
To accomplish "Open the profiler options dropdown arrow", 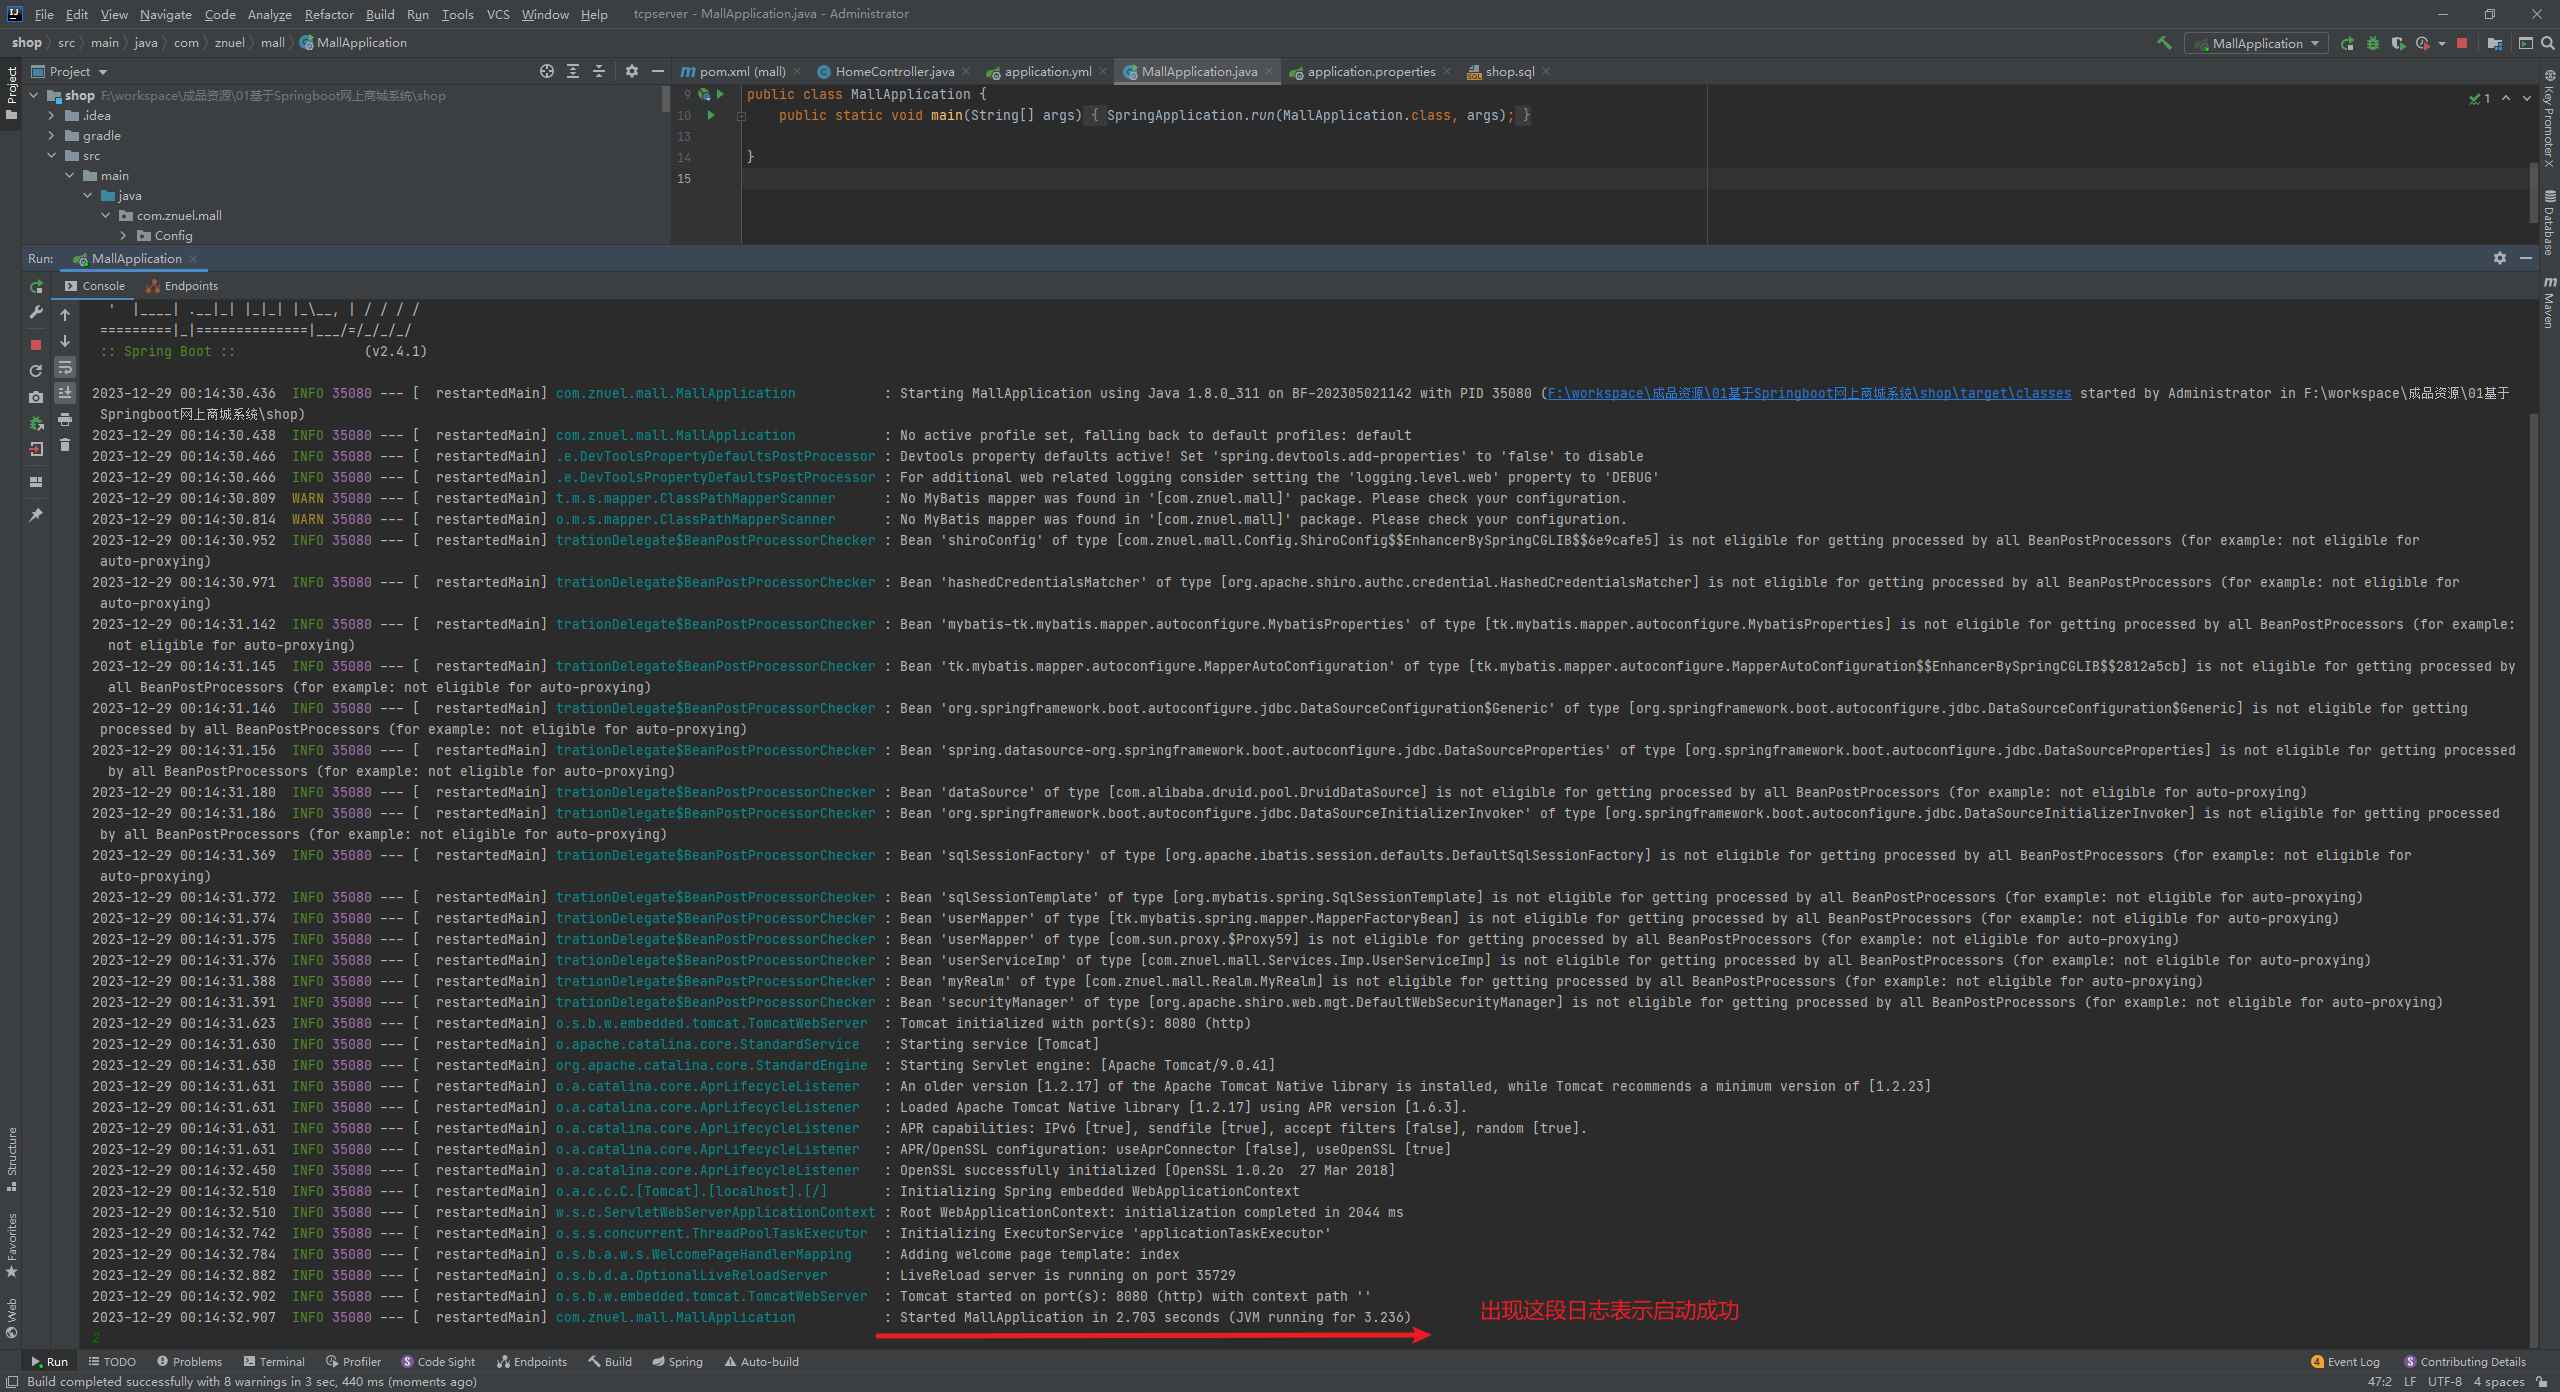I will [x=2441, y=43].
